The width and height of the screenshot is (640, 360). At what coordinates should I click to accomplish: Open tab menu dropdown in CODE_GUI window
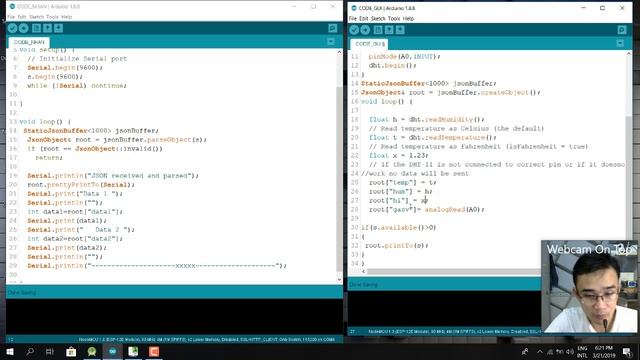pyautogui.click(x=620, y=43)
